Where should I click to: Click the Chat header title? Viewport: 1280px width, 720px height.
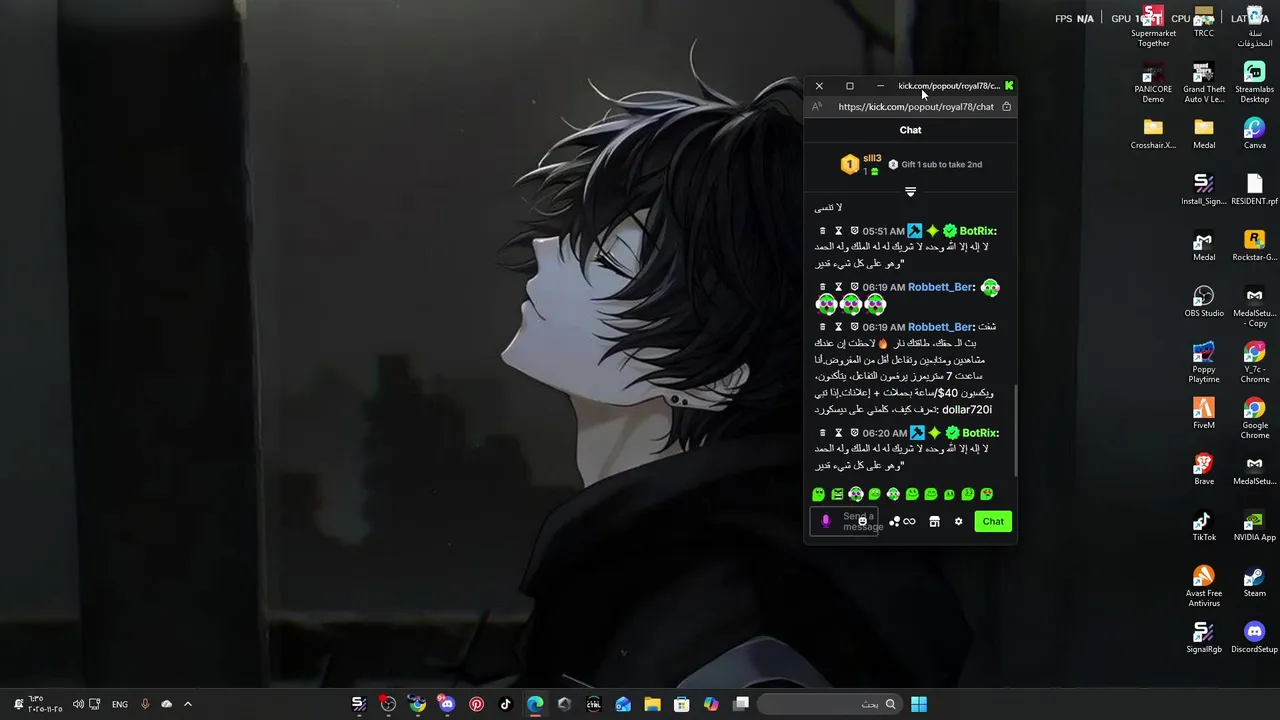[910, 130]
